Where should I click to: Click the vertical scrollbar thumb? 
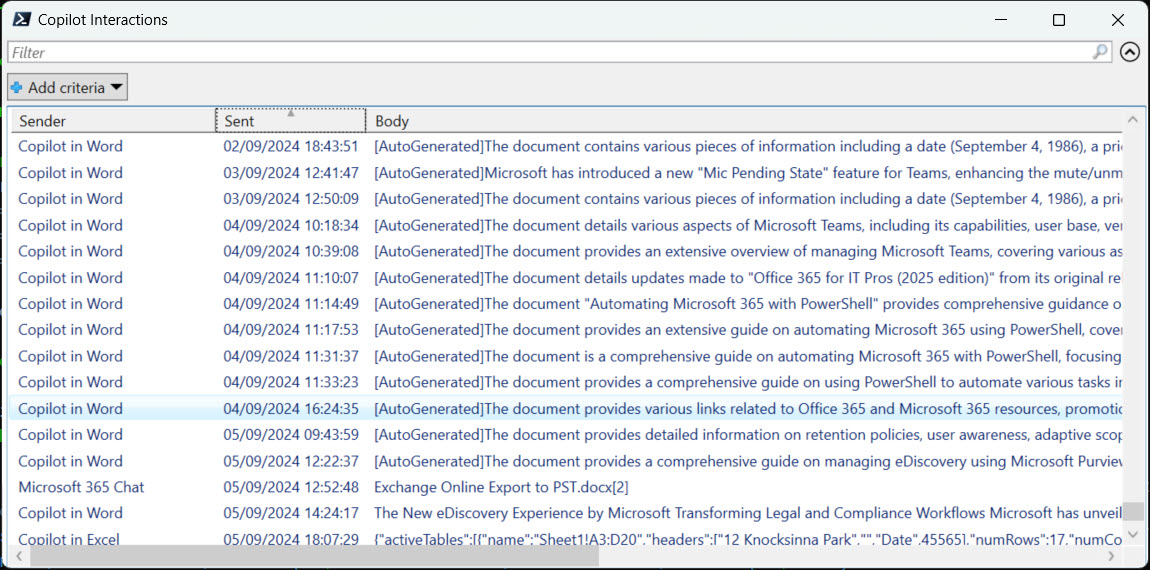click(1132, 511)
